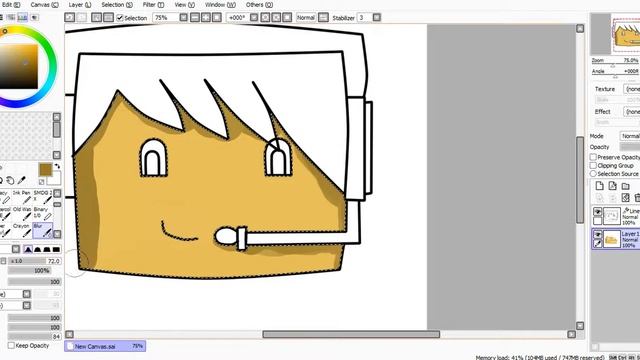This screenshot has height=360, width=640.
Task: Click the zoom in plus button
Action: 206,18
